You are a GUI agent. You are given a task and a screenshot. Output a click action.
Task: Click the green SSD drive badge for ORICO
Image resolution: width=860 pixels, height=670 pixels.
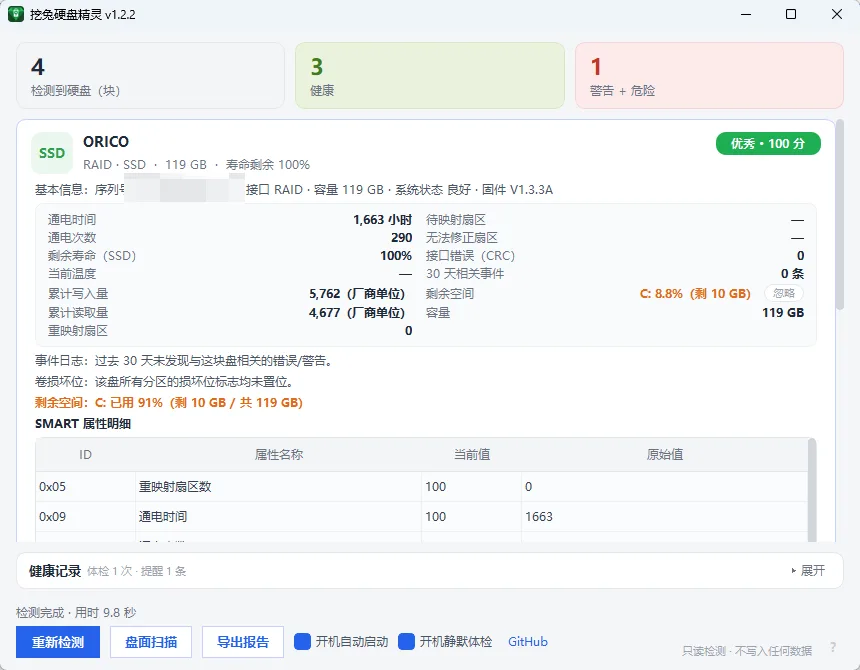52,153
